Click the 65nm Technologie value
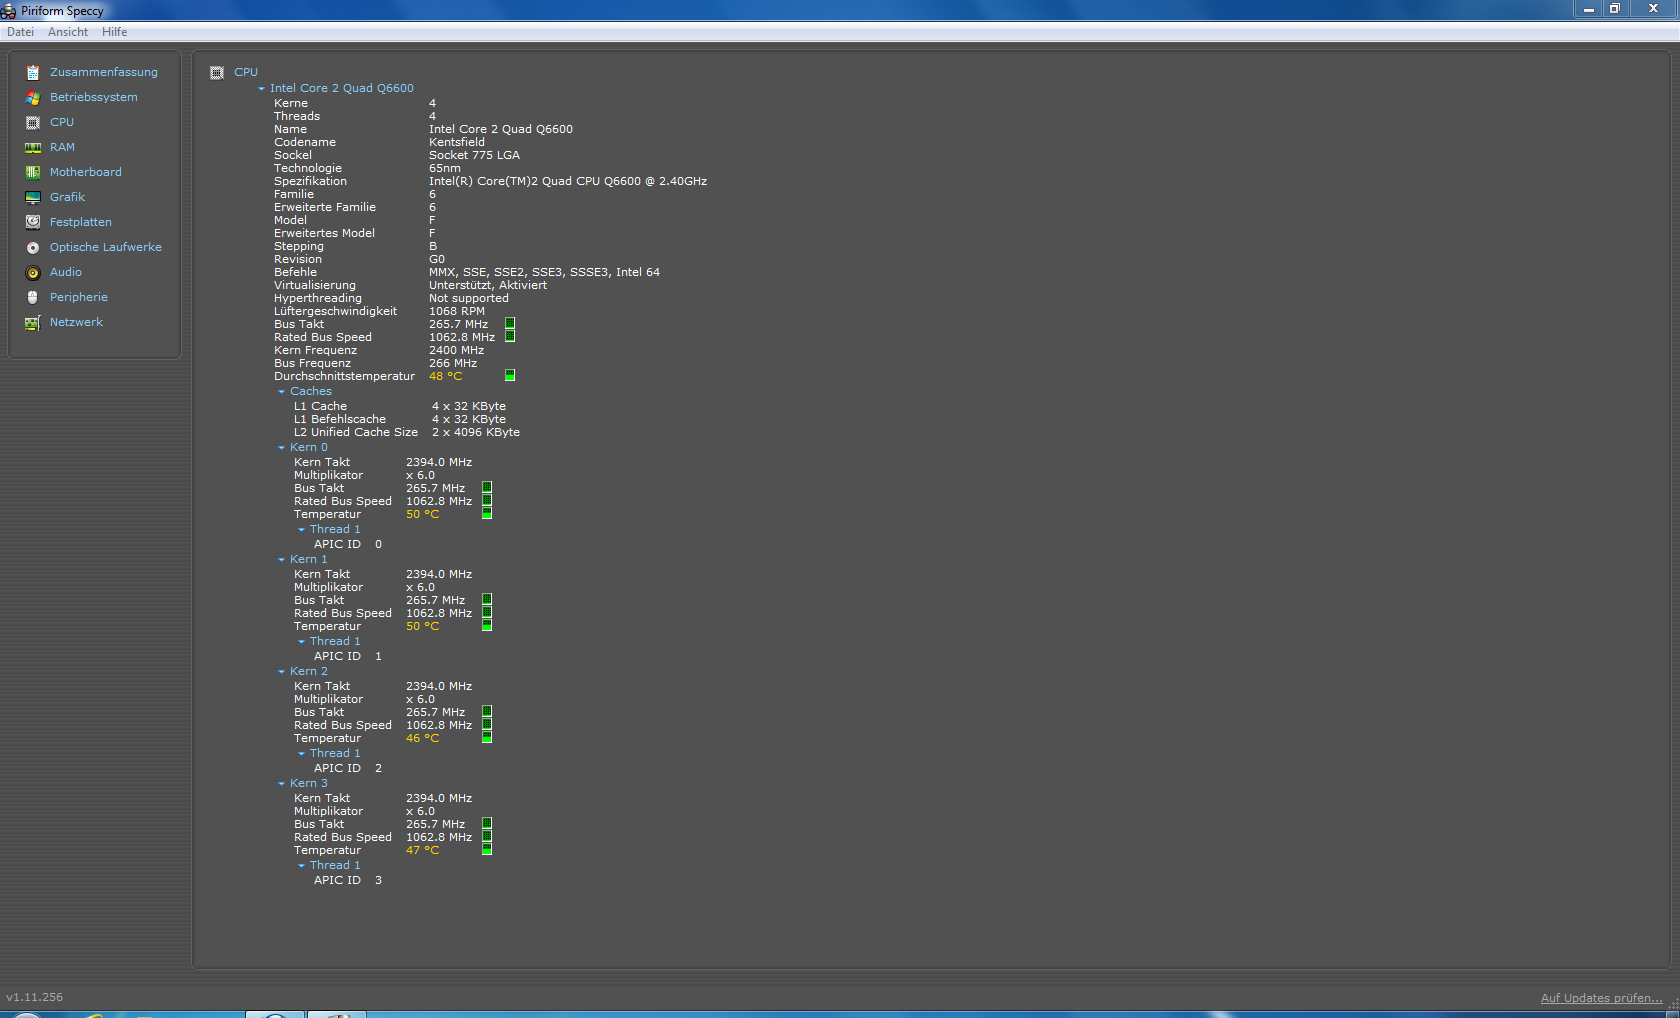This screenshot has width=1680, height=1018. (x=445, y=168)
